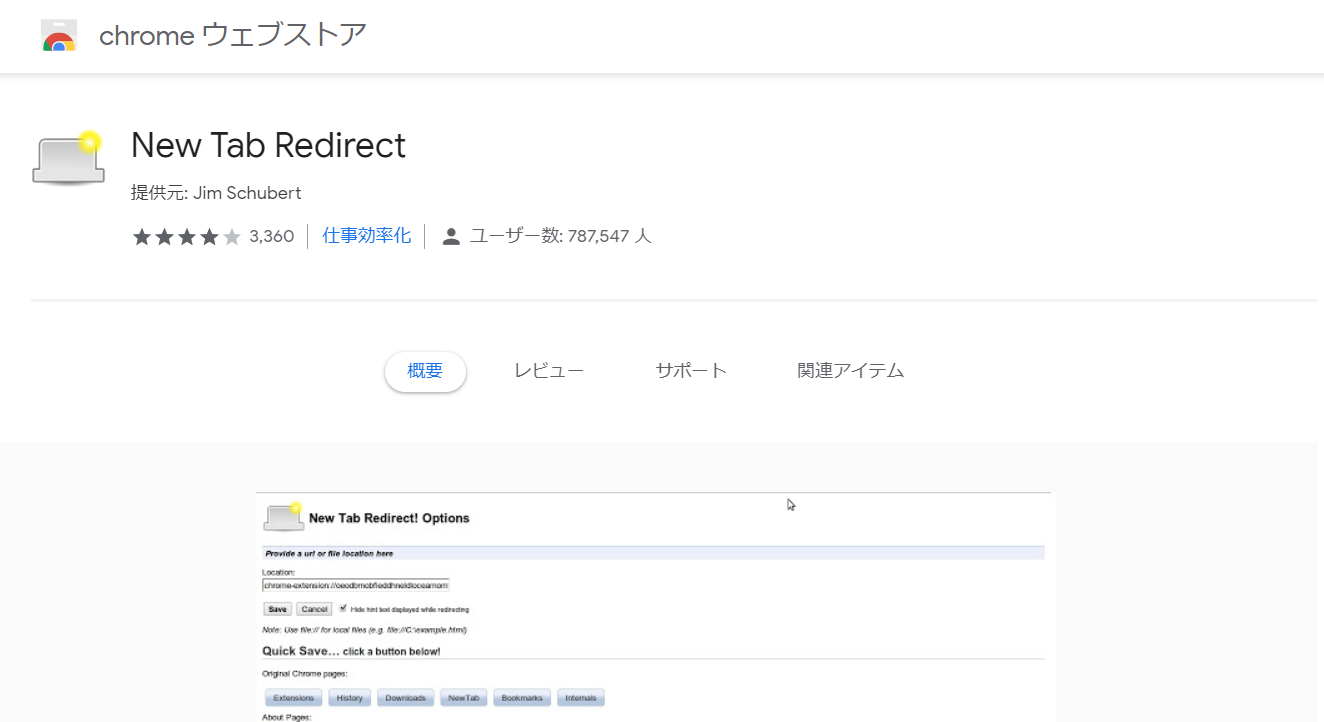Click Bookmarks quick save button
Screen dimensions: 1324x722
[522, 698]
